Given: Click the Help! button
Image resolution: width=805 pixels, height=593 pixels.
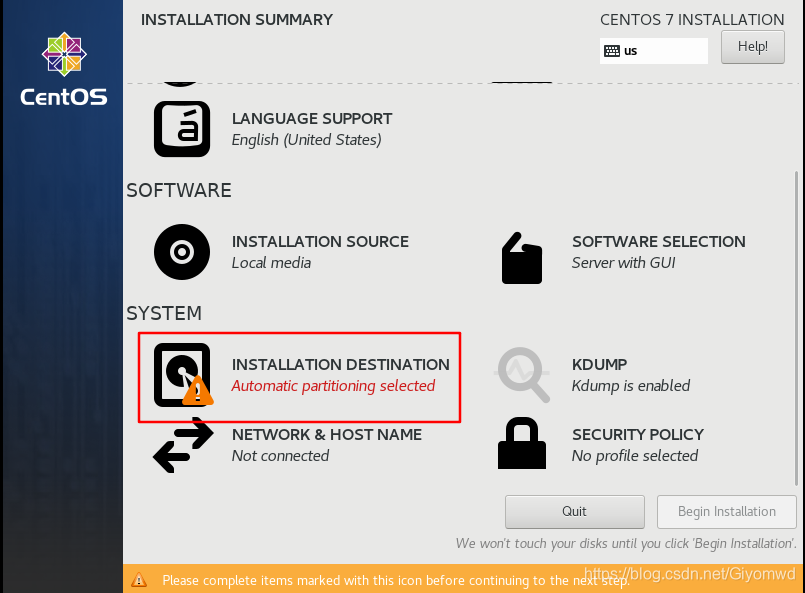Looking at the screenshot, I should click(x=753, y=47).
